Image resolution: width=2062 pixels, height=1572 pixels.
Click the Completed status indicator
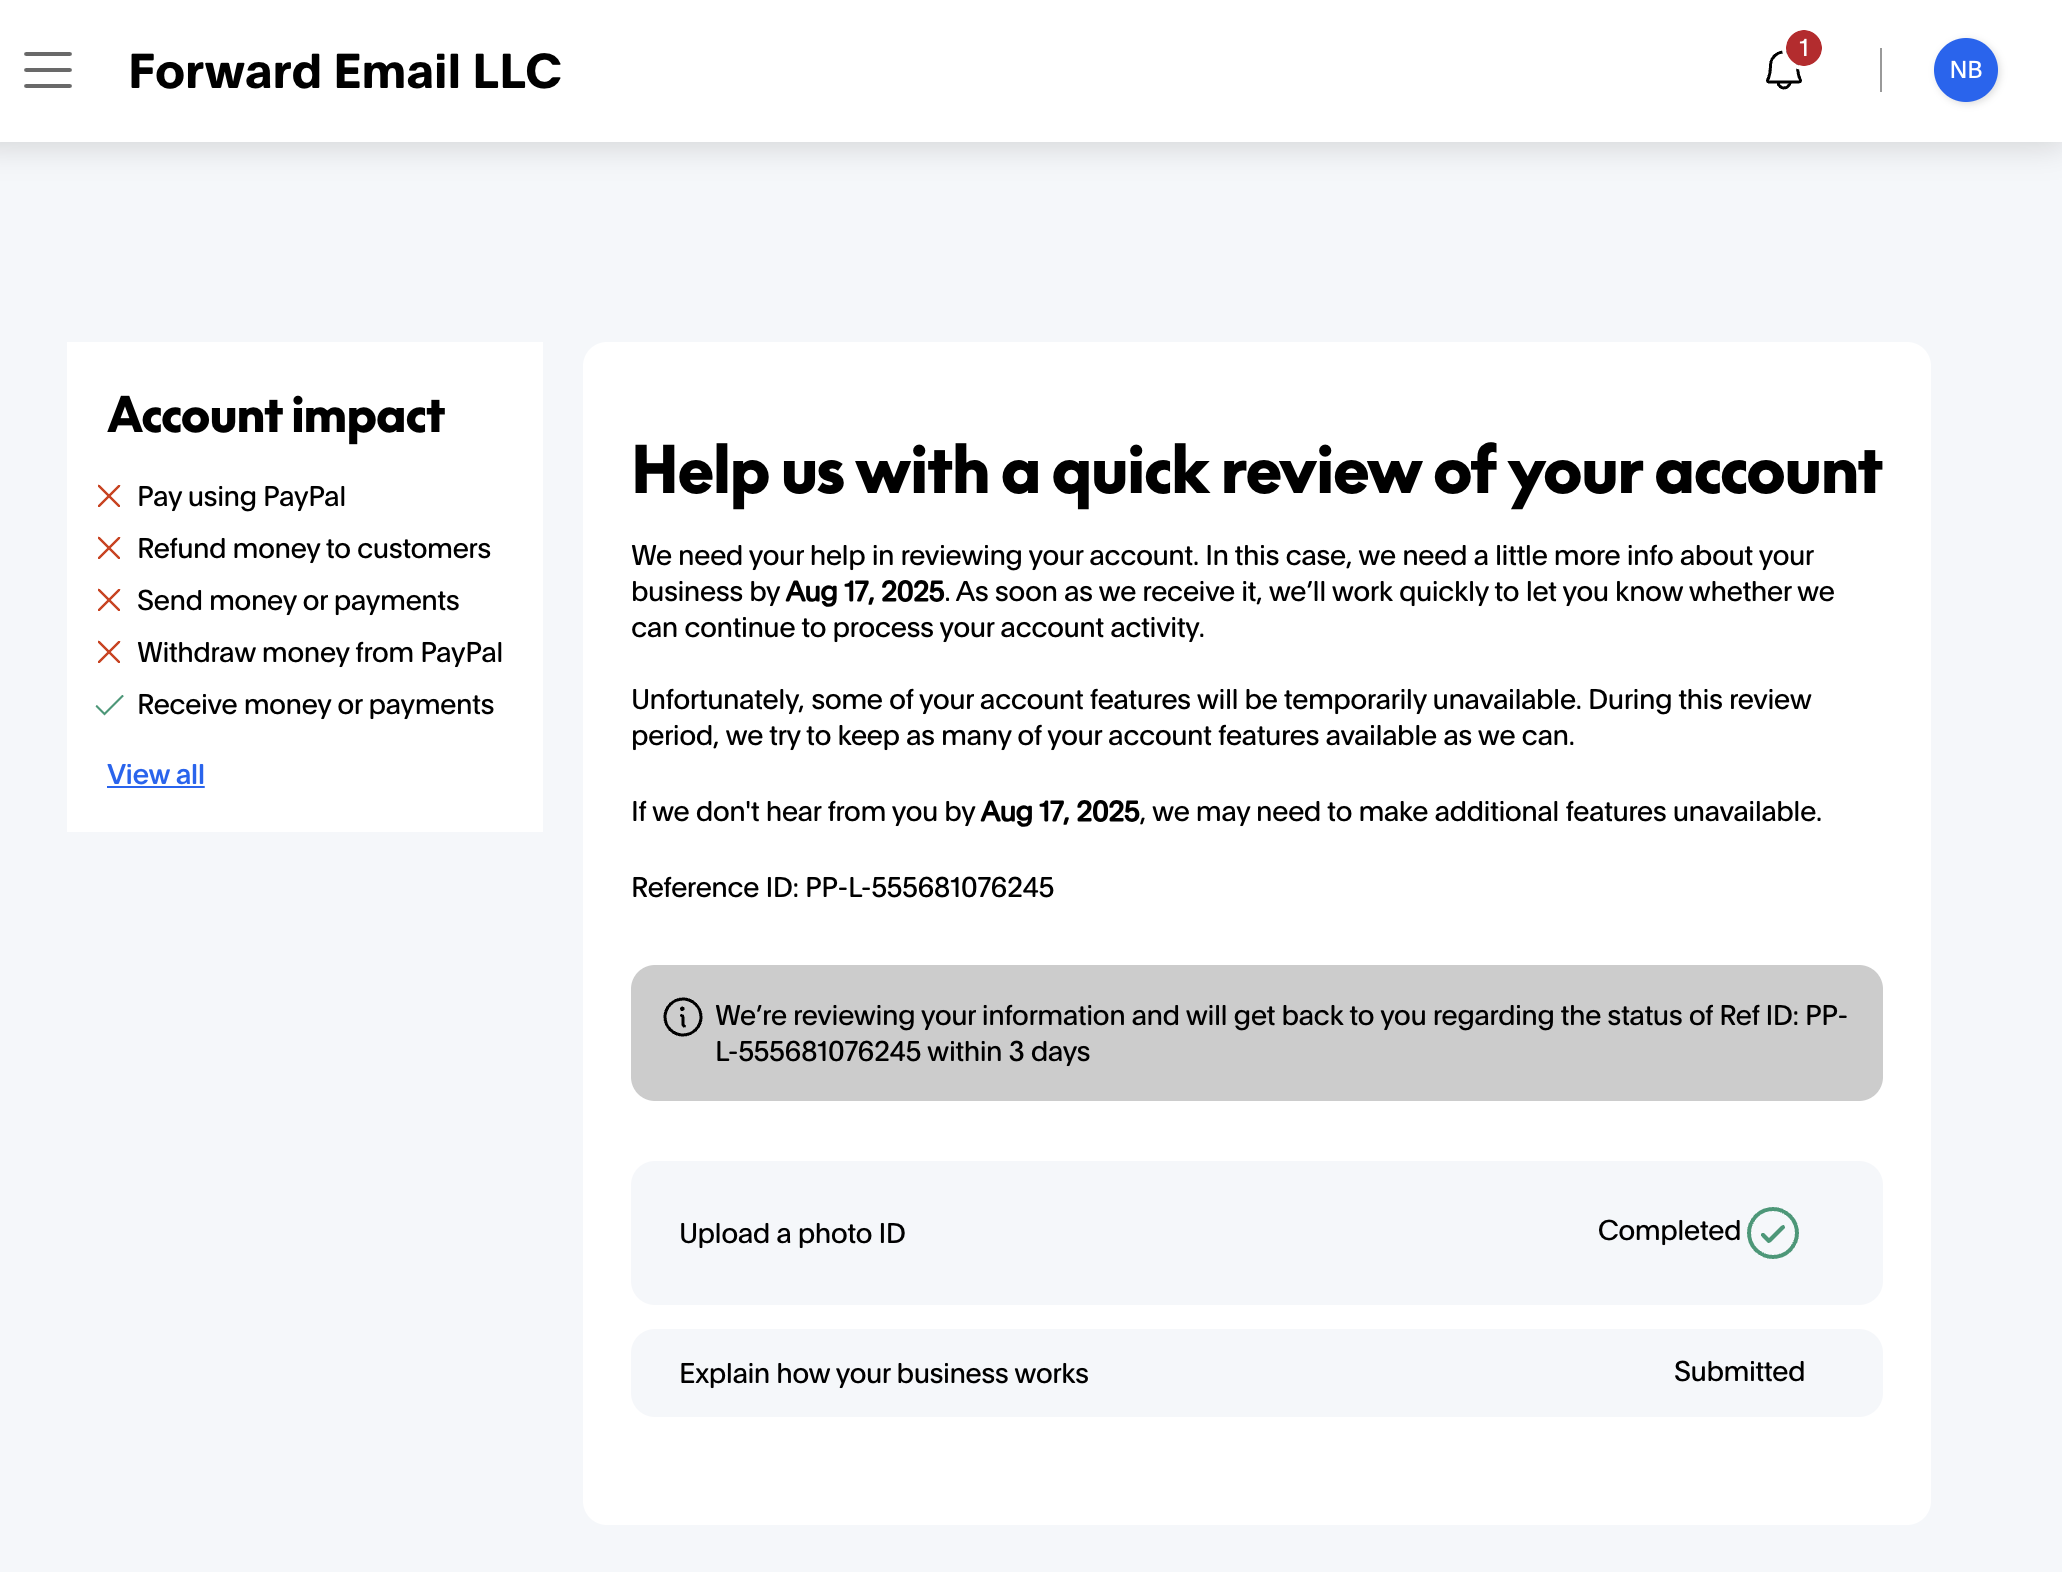(x=1668, y=1231)
